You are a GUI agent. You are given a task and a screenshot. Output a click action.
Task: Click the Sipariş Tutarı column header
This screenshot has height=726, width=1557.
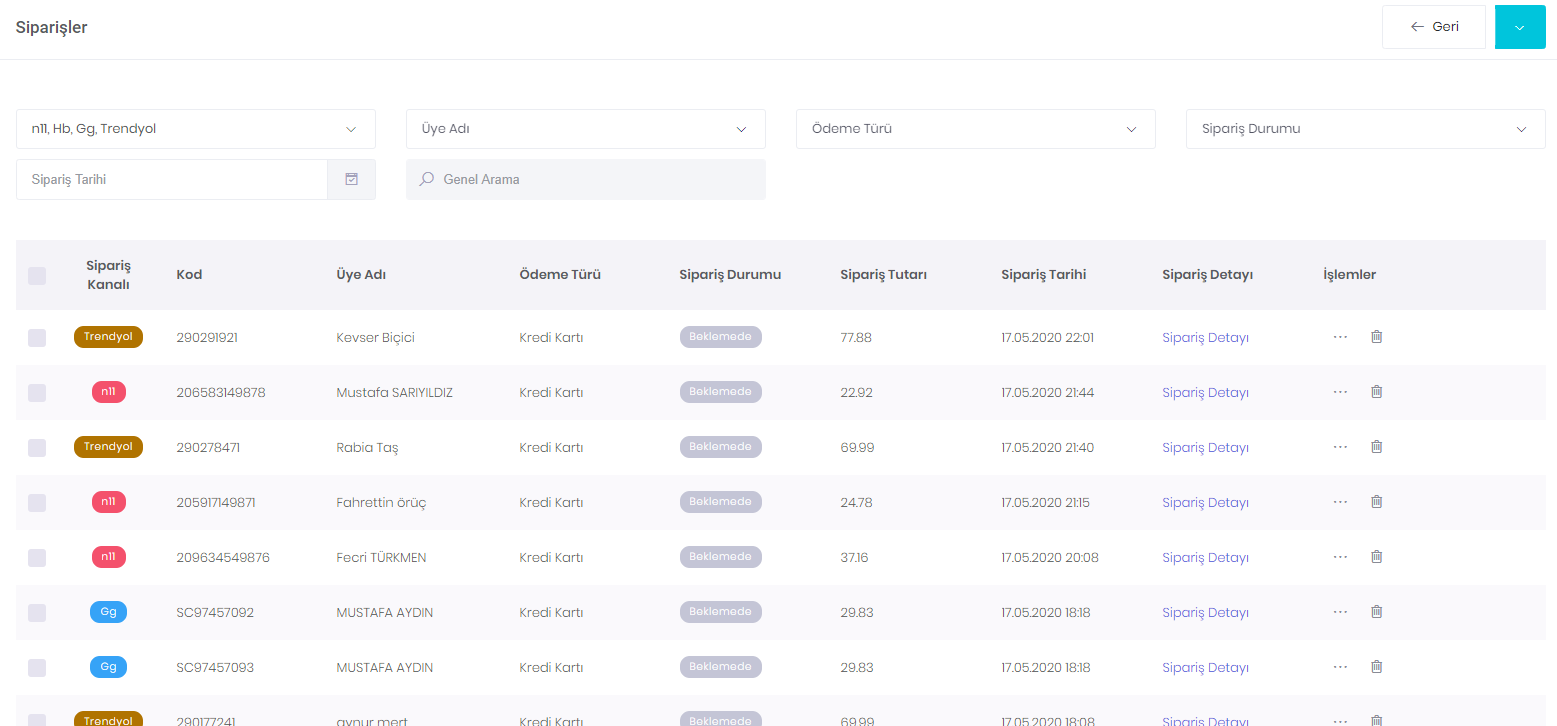[x=883, y=275]
